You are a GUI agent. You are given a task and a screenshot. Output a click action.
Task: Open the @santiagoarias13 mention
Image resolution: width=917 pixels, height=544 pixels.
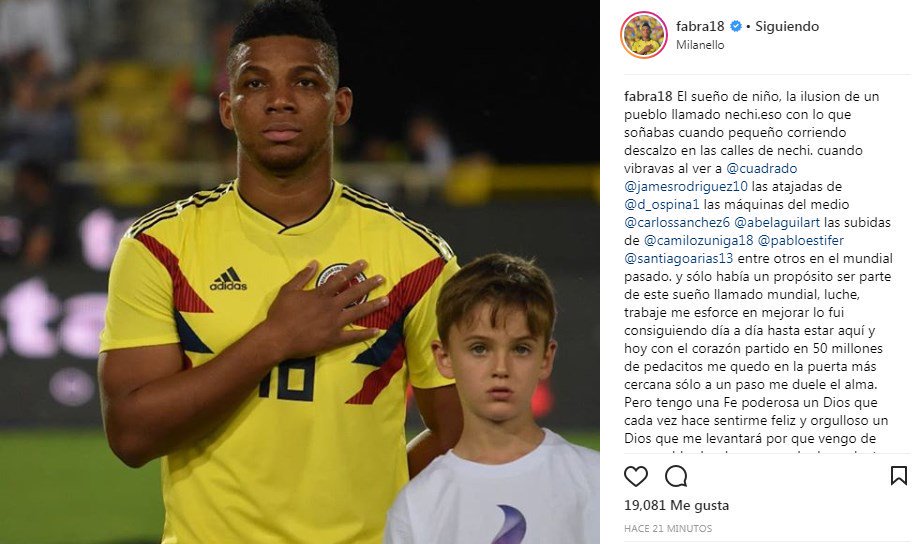(678, 259)
